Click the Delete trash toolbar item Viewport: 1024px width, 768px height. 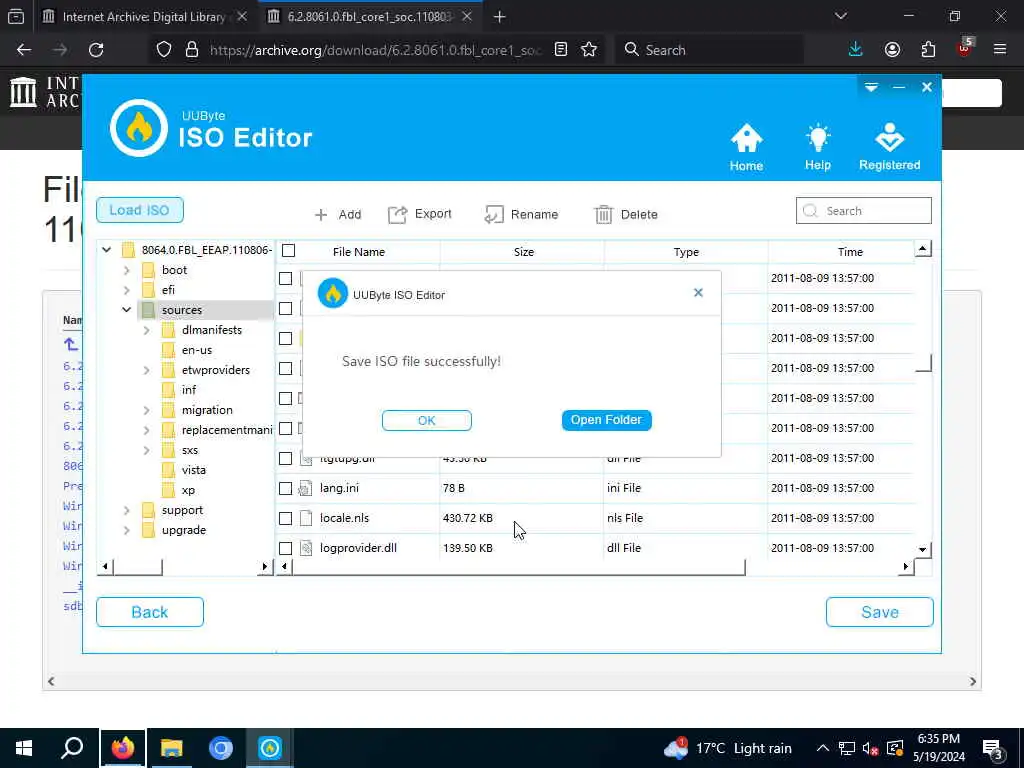coord(626,214)
